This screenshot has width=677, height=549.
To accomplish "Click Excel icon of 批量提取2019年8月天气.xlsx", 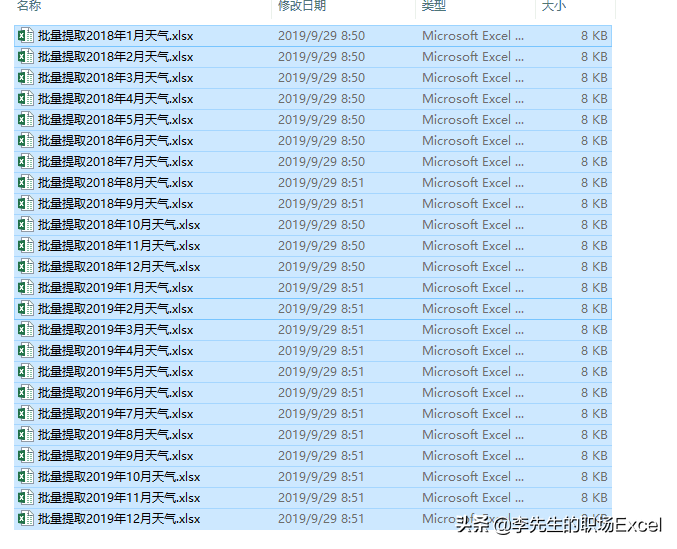I will click(x=25, y=435).
